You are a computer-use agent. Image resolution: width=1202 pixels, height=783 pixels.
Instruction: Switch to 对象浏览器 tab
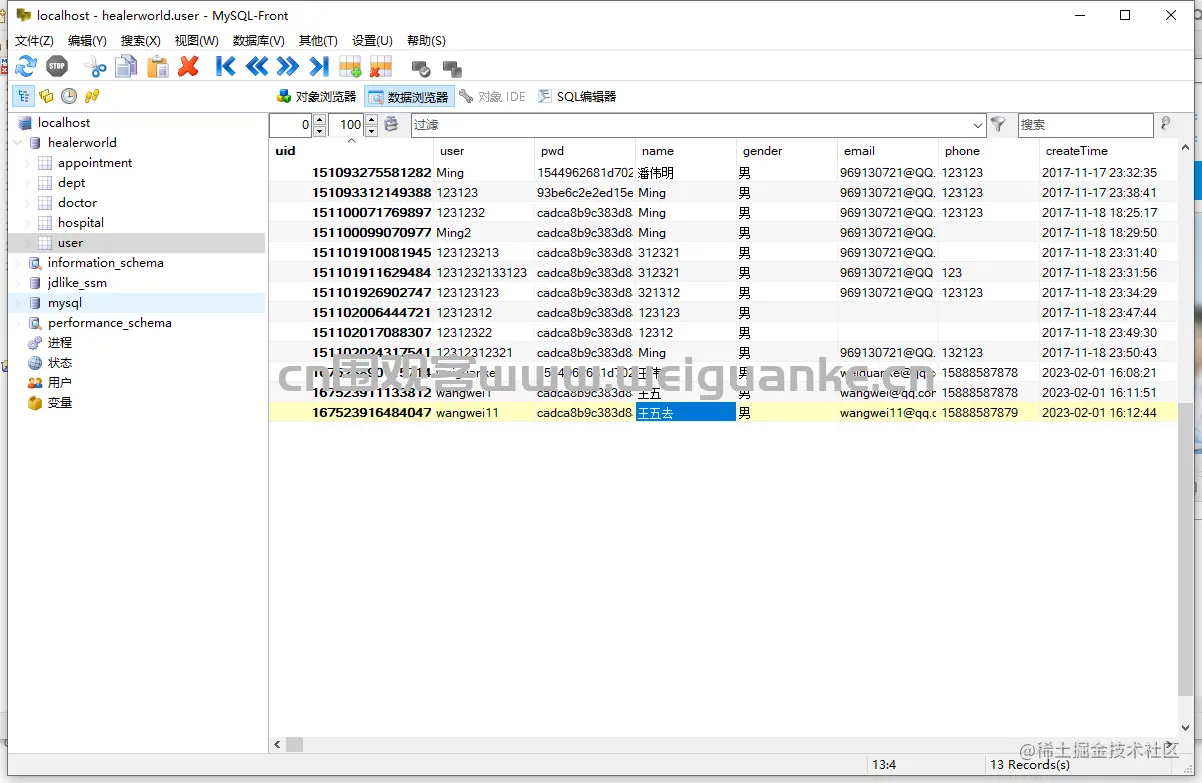316,97
